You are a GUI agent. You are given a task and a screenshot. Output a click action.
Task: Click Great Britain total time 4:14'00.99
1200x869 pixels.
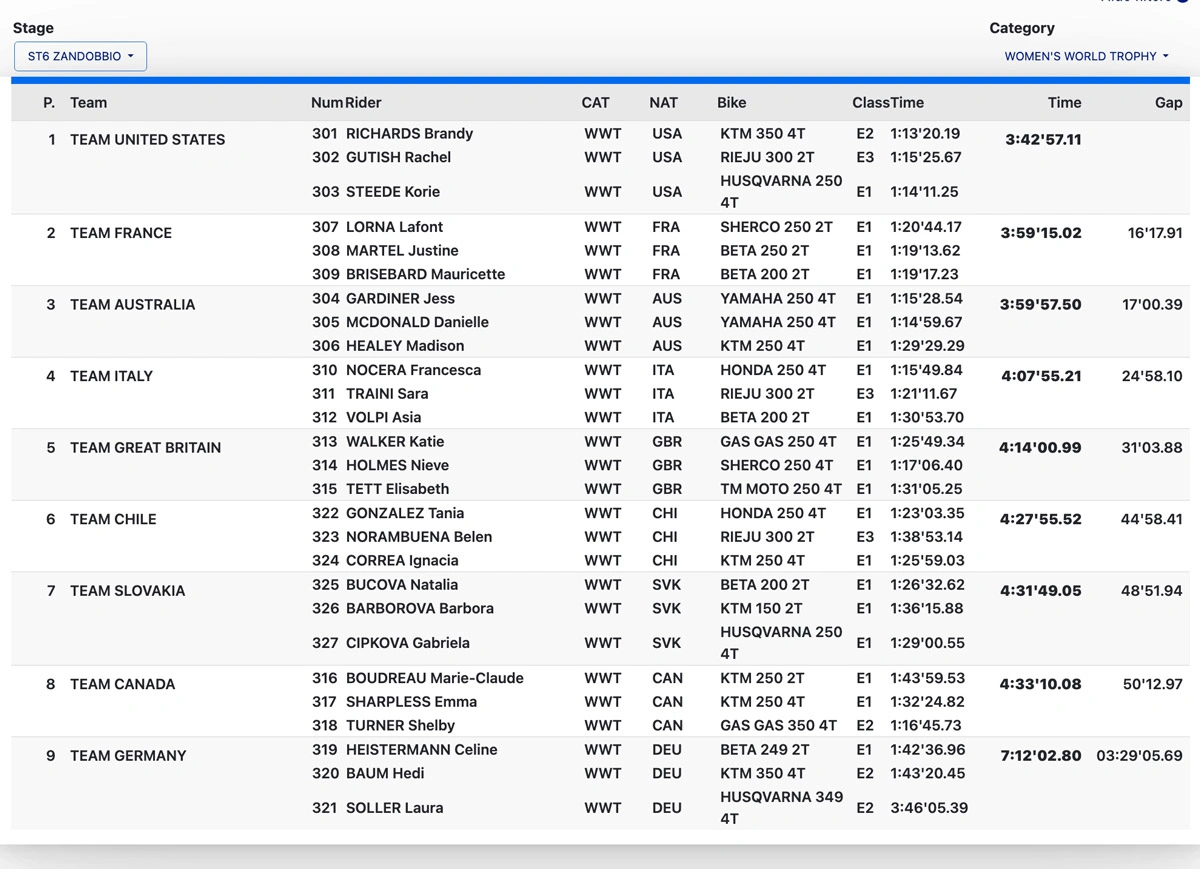[1040, 448]
